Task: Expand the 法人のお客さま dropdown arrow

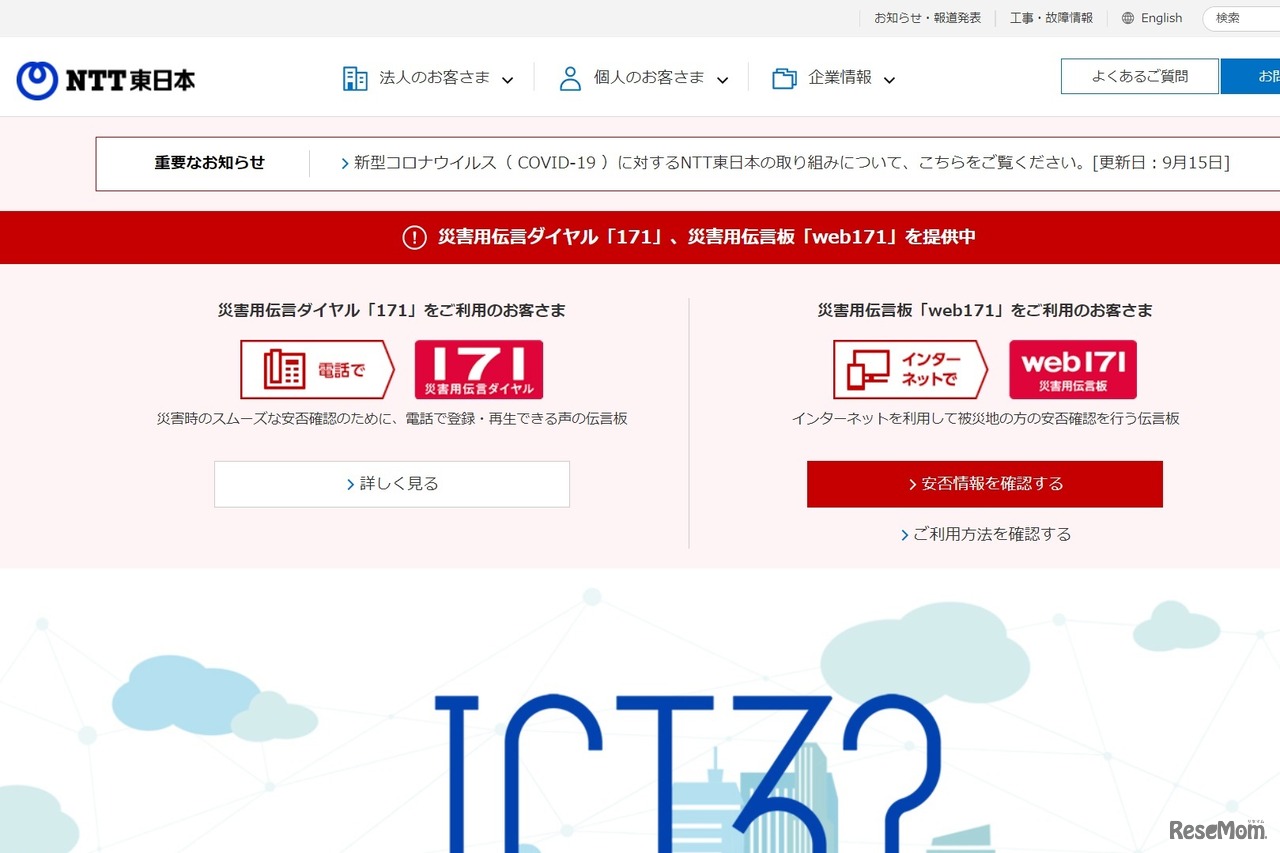Action: pyautogui.click(x=507, y=80)
